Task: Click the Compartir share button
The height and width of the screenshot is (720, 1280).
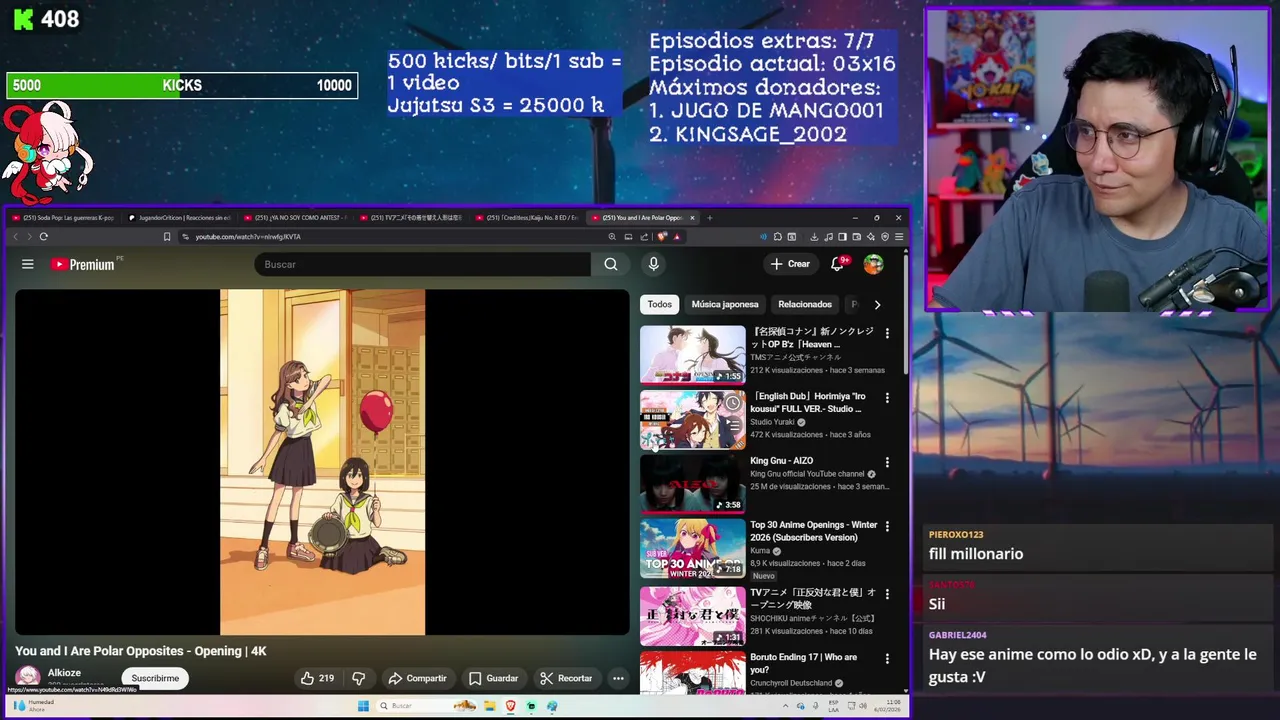Action: pyautogui.click(x=417, y=678)
